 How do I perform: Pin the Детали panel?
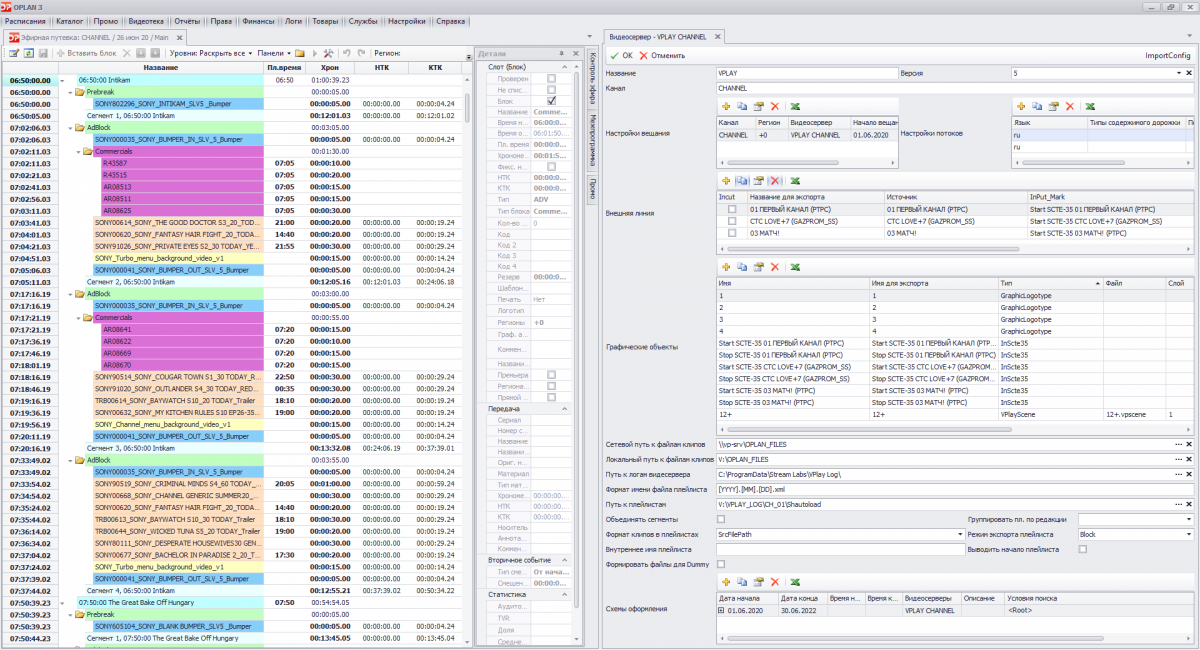point(563,52)
